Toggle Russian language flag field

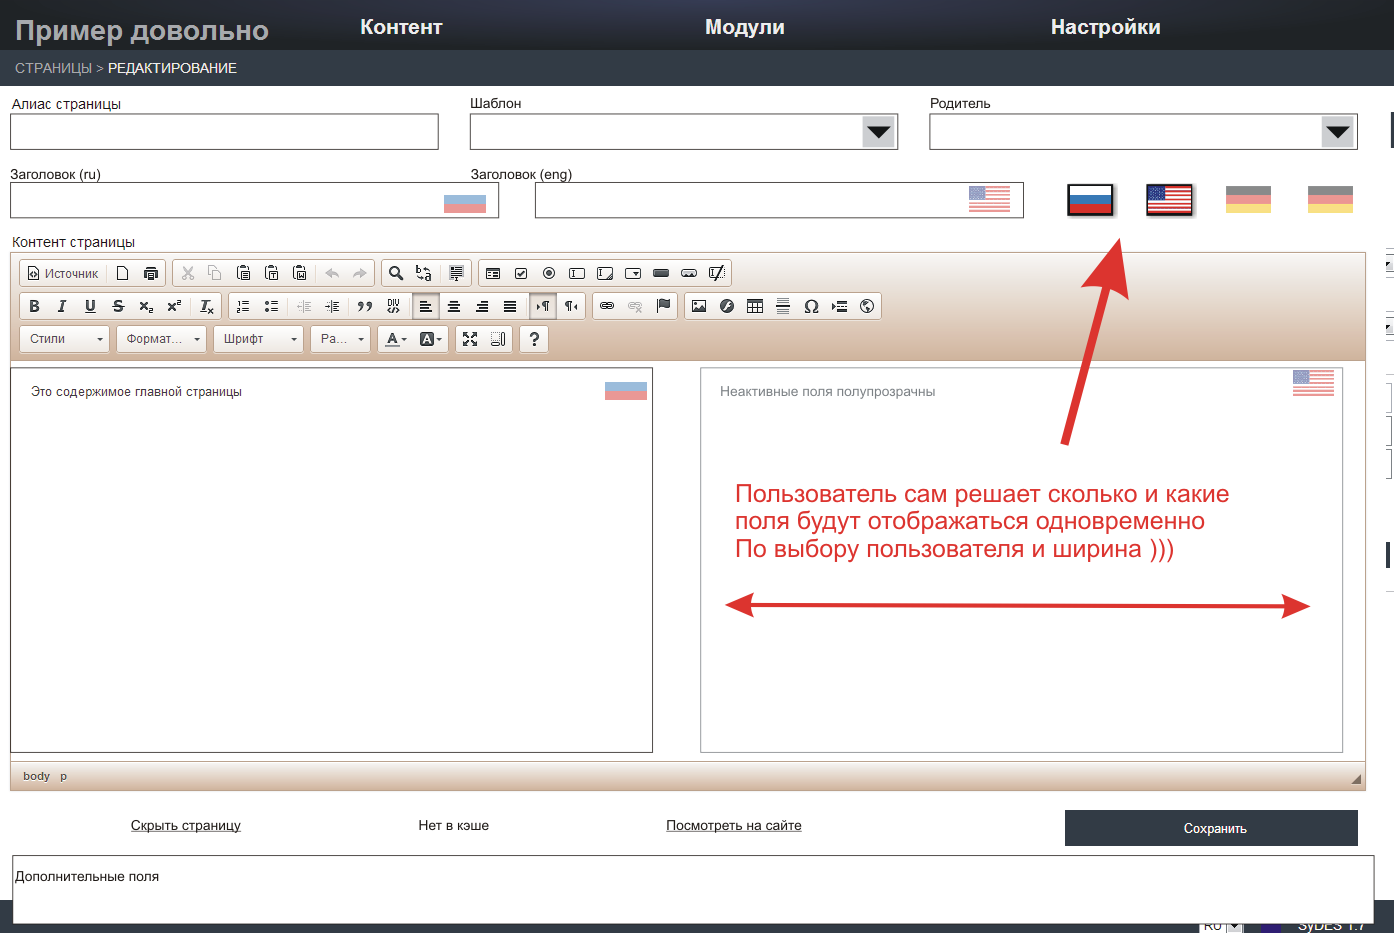coord(1090,200)
